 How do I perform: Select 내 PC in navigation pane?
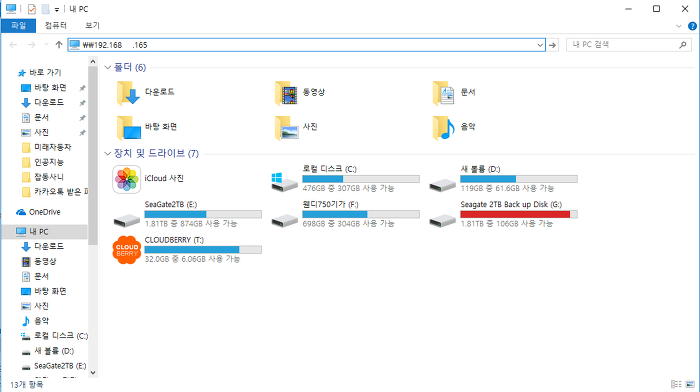coord(45,231)
